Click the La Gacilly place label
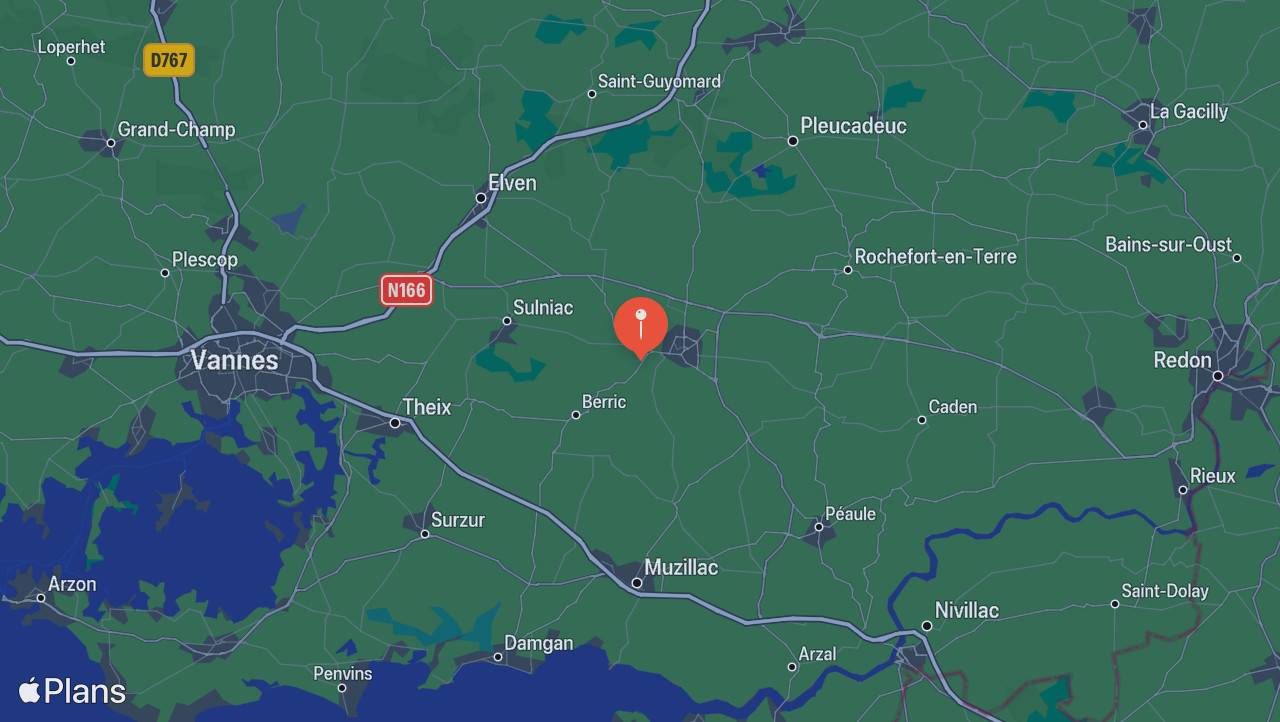The width and height of the screenshot is (1280, 722). 1189,112
